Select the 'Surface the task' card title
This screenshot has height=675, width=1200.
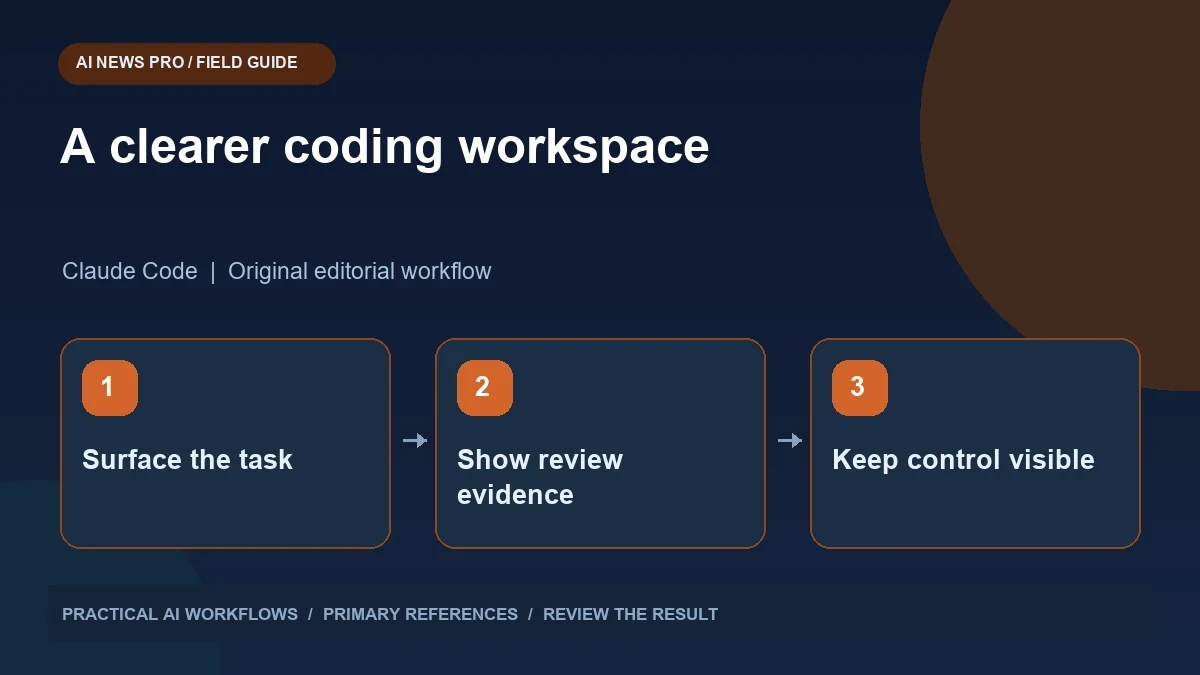(187, 460)
